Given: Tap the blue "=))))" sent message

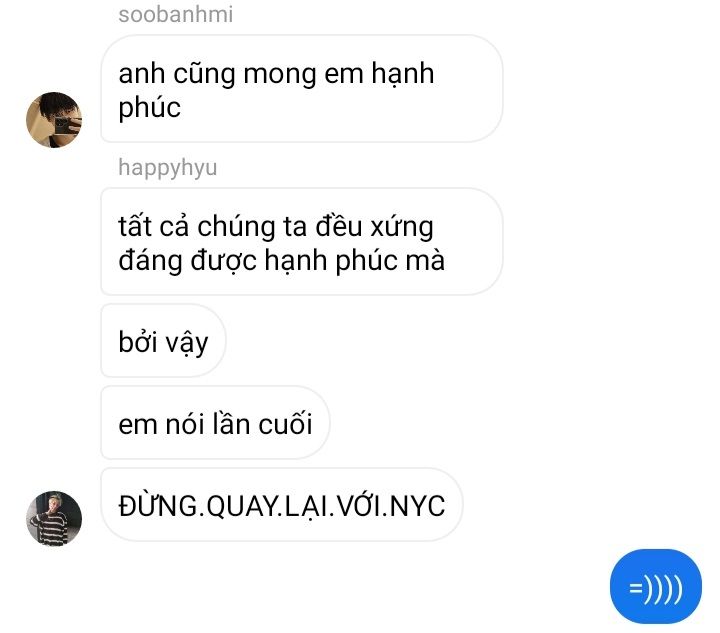Looking at the screenshot, I should 656,587.
